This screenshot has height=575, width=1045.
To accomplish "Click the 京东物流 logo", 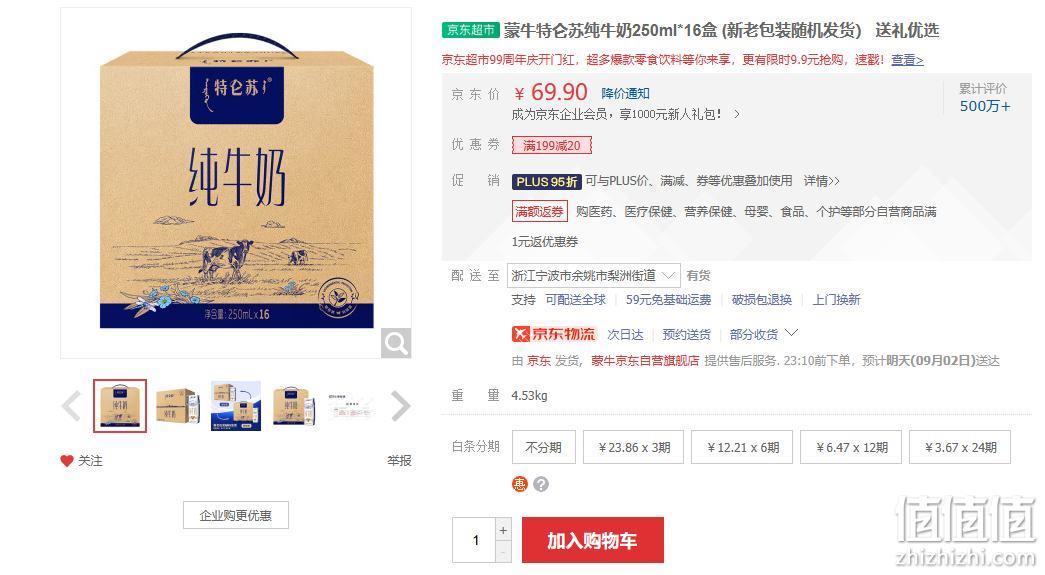I will (553, 334).
